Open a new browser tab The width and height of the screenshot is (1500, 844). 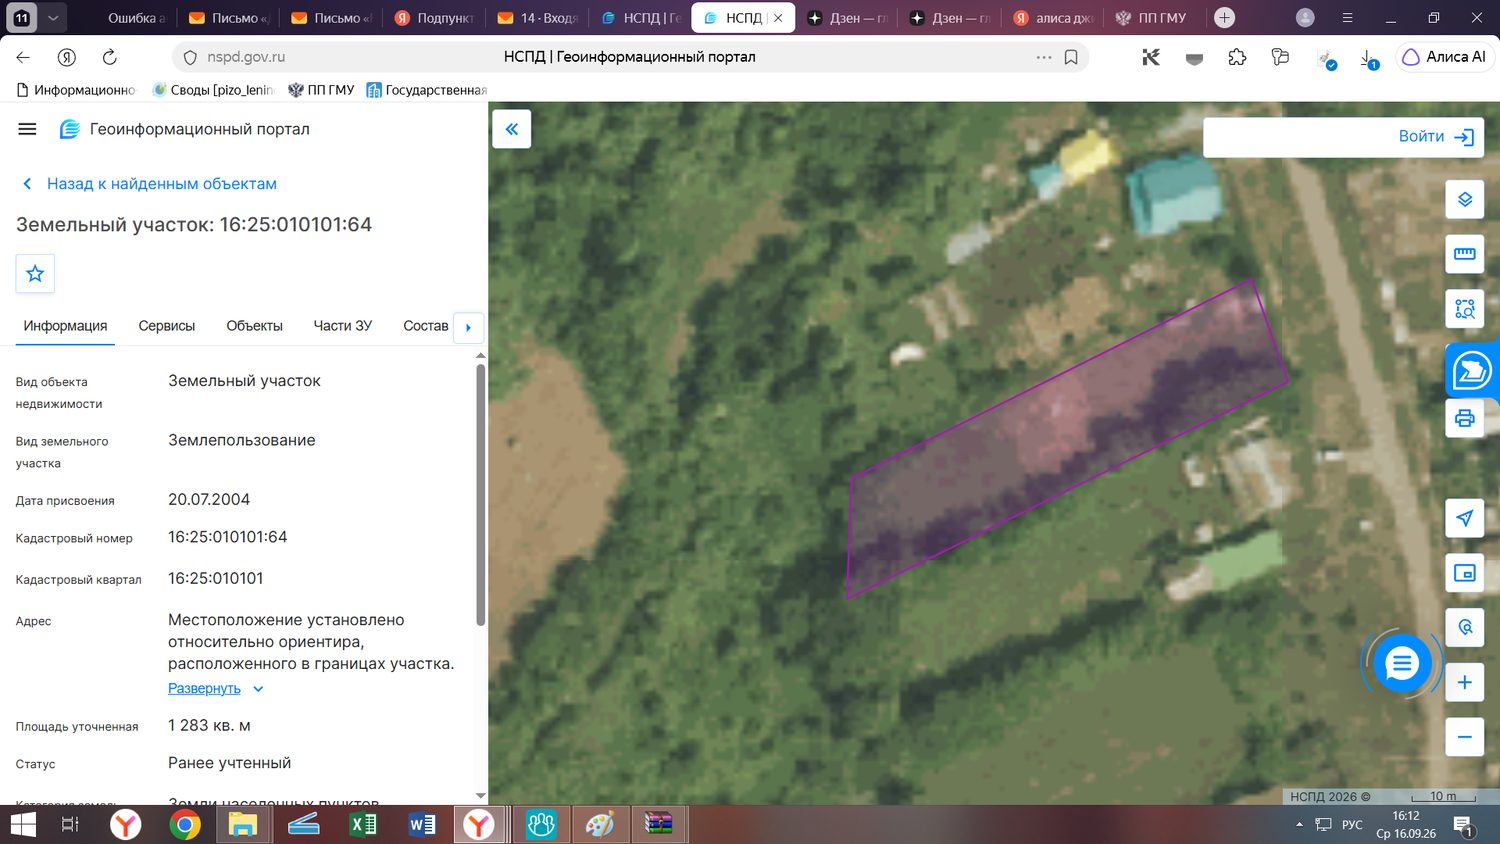(x=1224, y=18)
